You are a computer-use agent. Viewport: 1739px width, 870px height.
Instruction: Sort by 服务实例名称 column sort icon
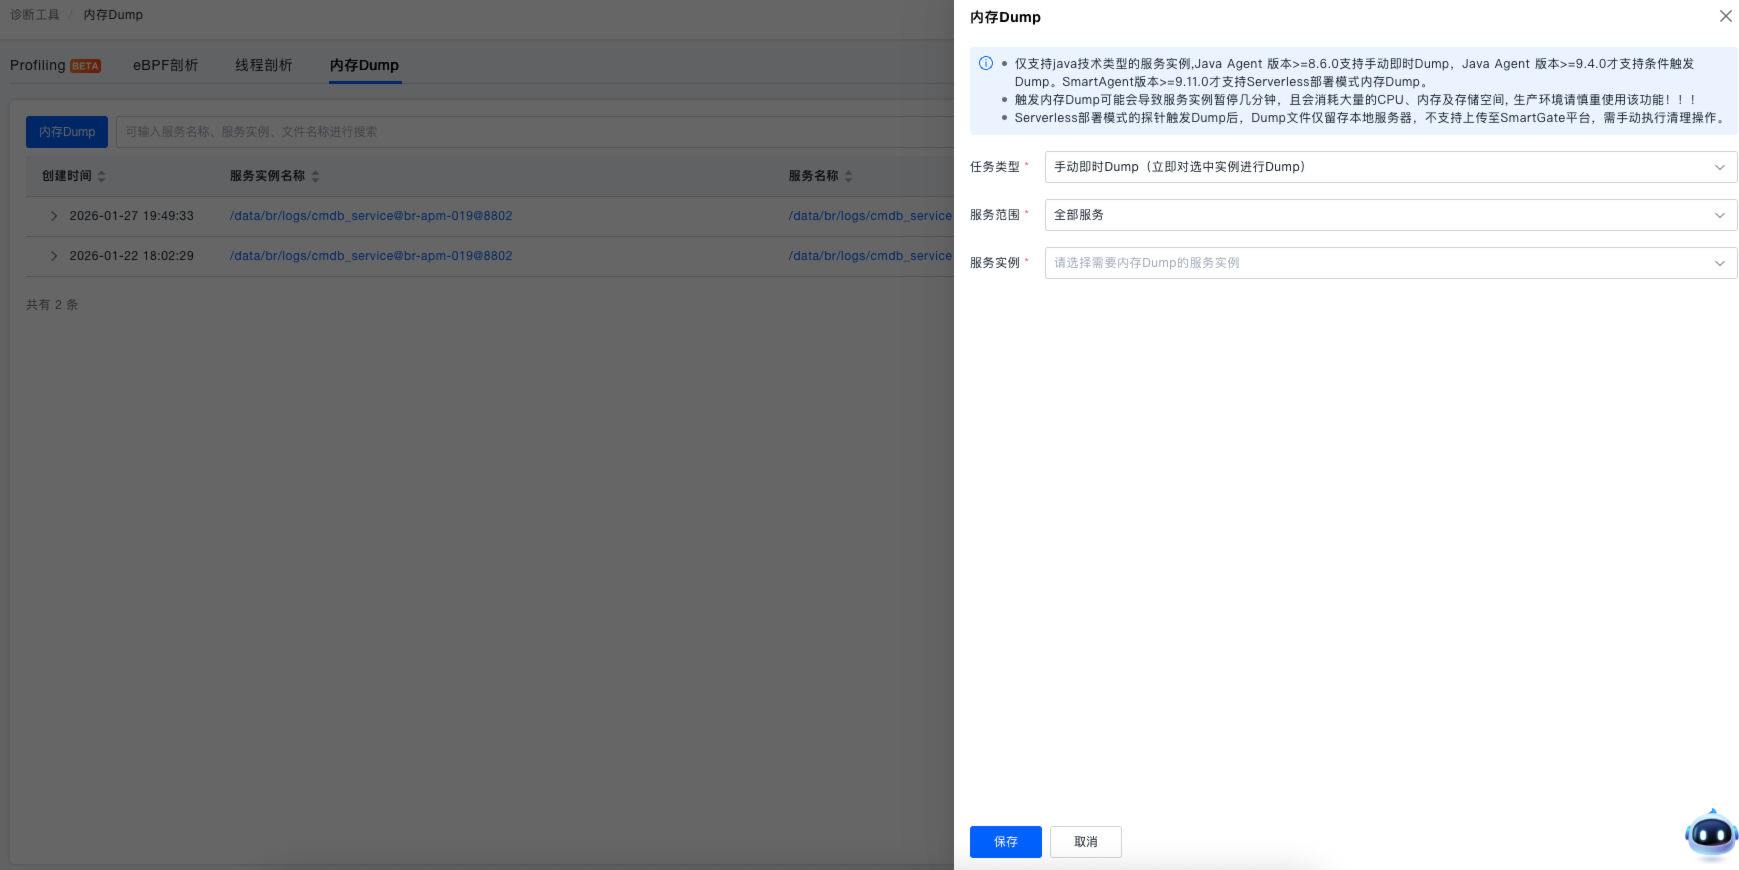316,176
